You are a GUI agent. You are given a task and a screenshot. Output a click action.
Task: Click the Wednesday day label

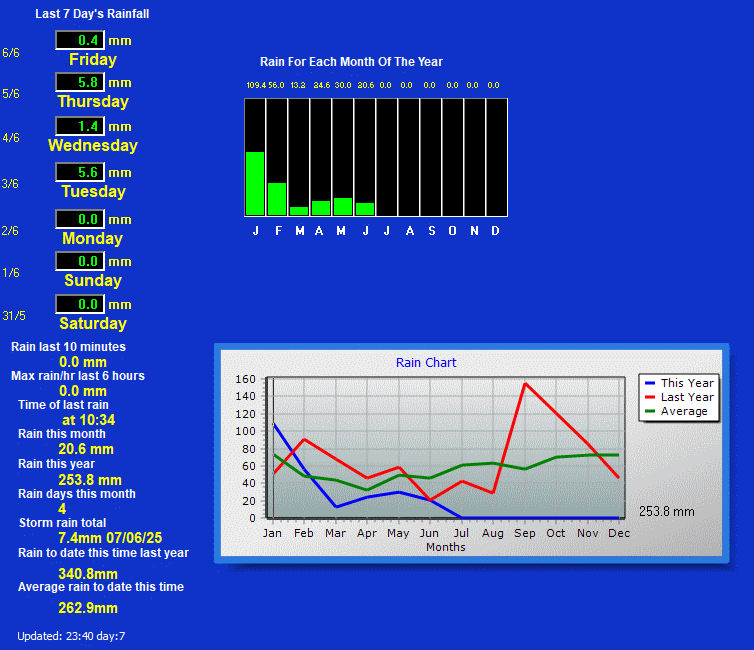click(93, 145)
